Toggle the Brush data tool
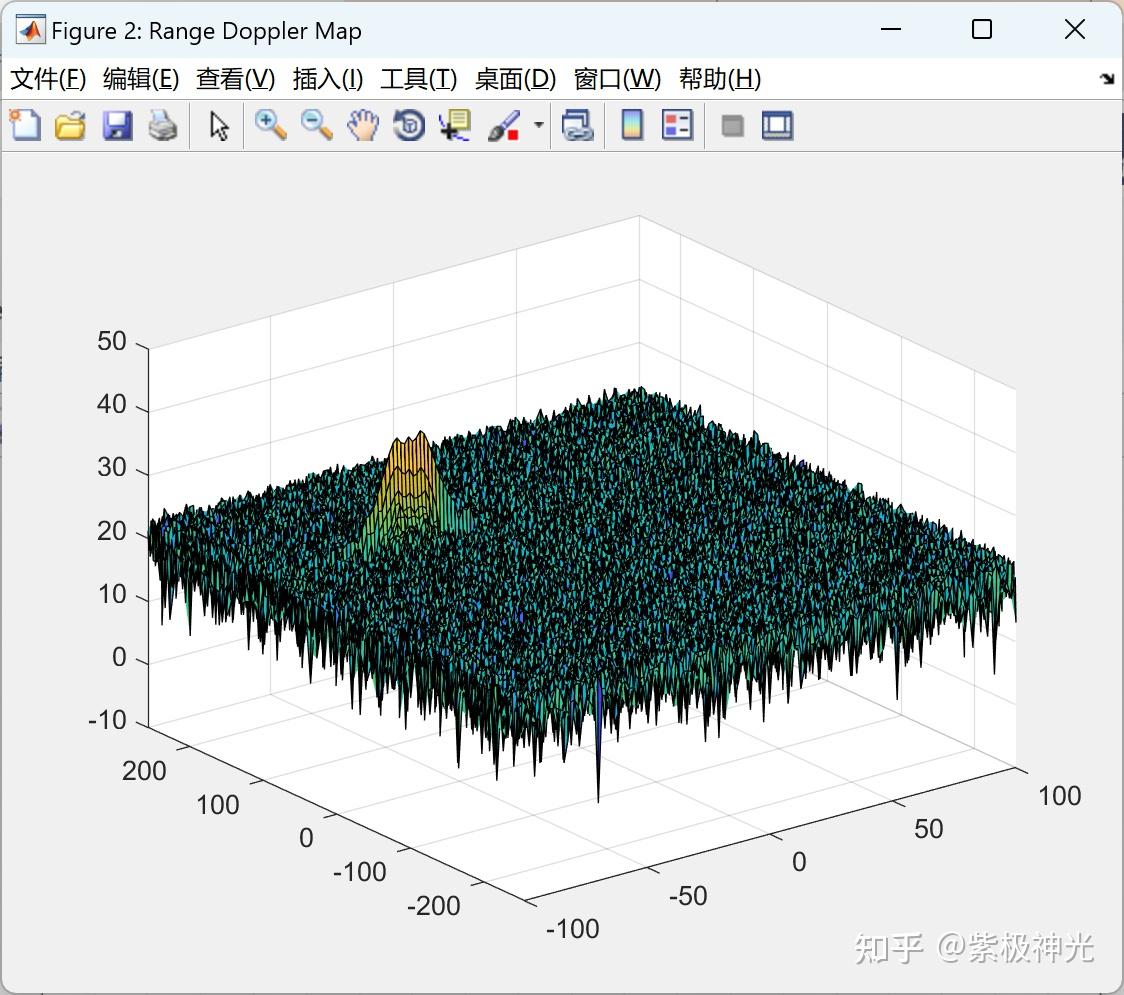The width and height of the screenshot is (1124, 995). 503,125
